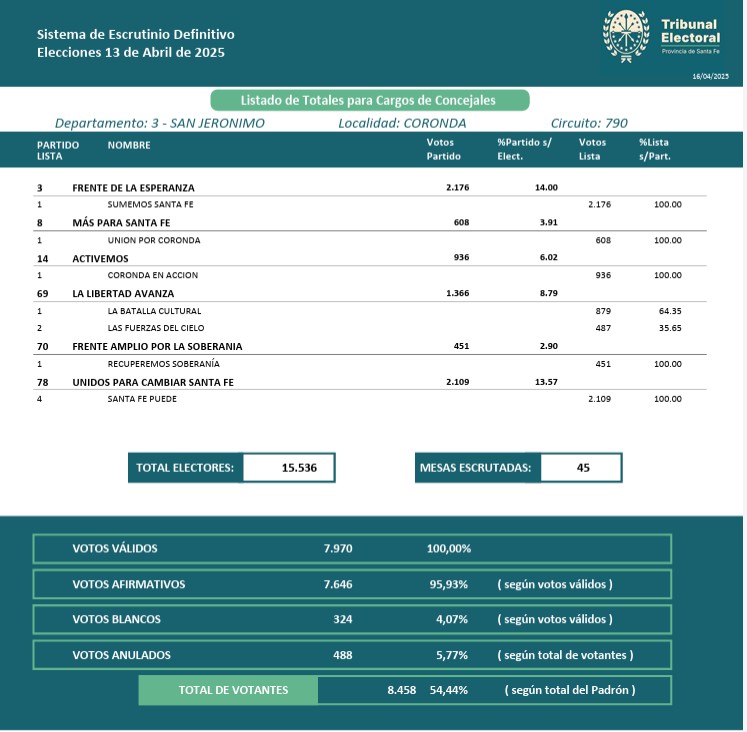Click the 8.79 party percentage
The width and height of the screenshot is (747, 732).
point(548,293)
